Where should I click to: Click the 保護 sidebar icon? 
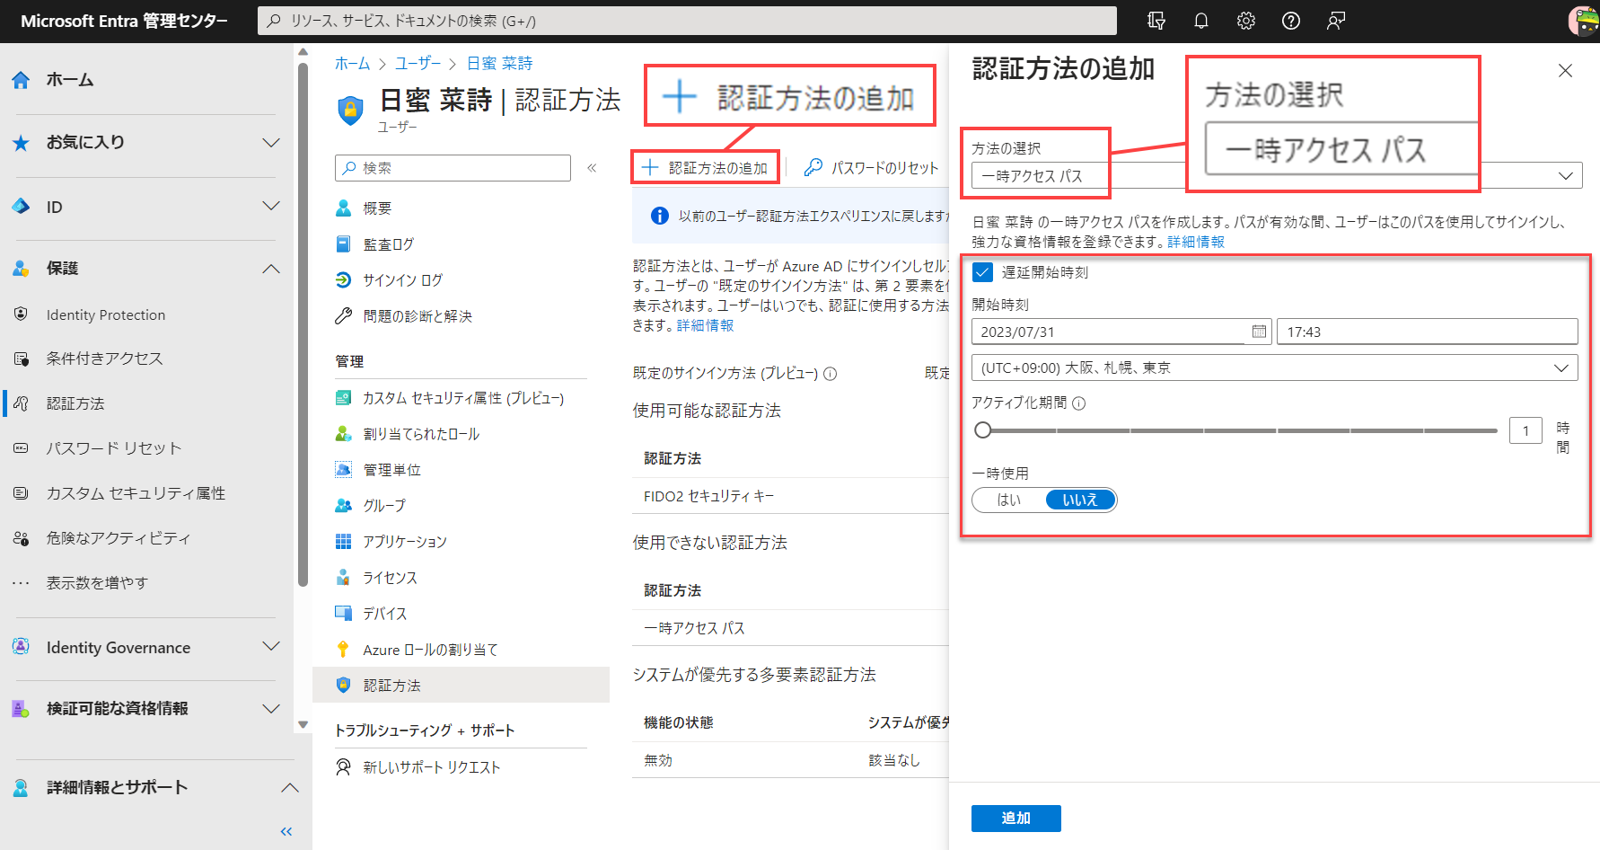(x=21, y=268)
